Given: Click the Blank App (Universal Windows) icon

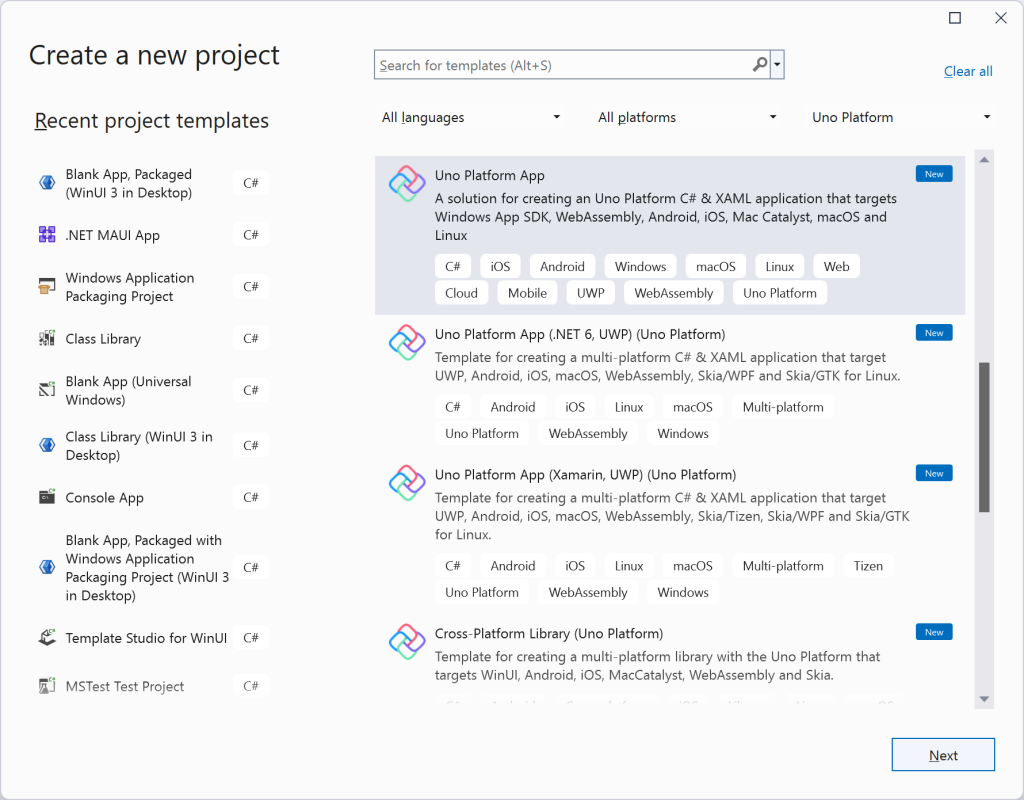Looking at the screenshot, I should coord(45,390).
